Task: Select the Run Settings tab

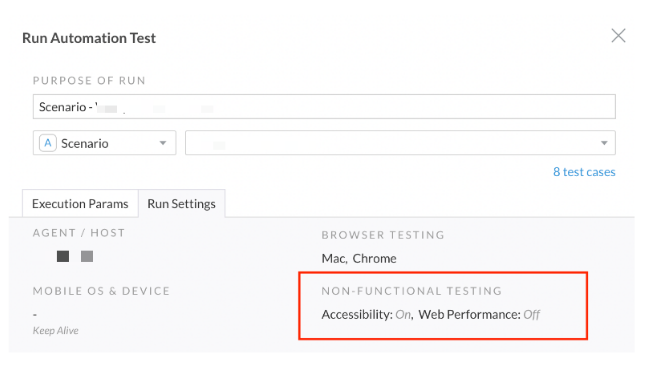Action: pos(182,204)
